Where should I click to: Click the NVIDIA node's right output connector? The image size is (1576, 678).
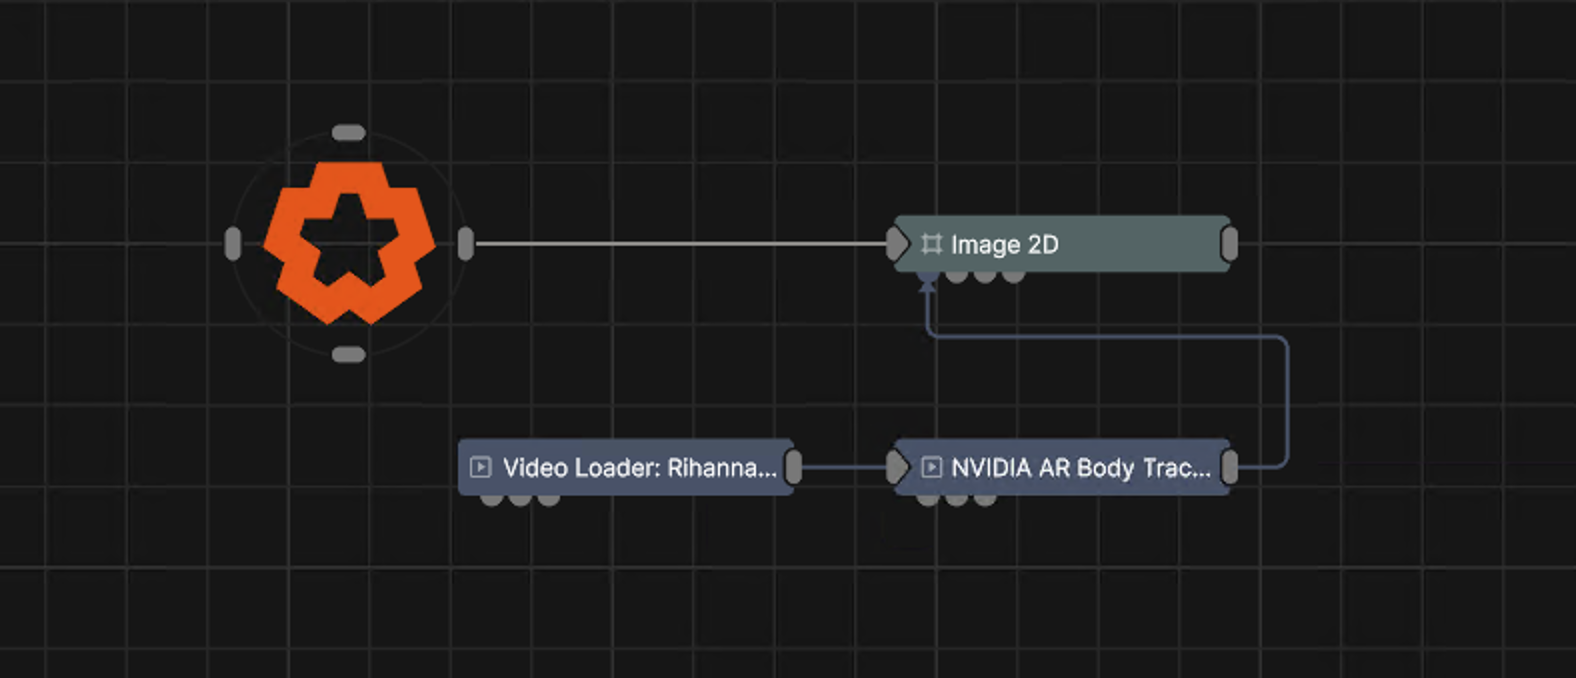coord(1230,467)
